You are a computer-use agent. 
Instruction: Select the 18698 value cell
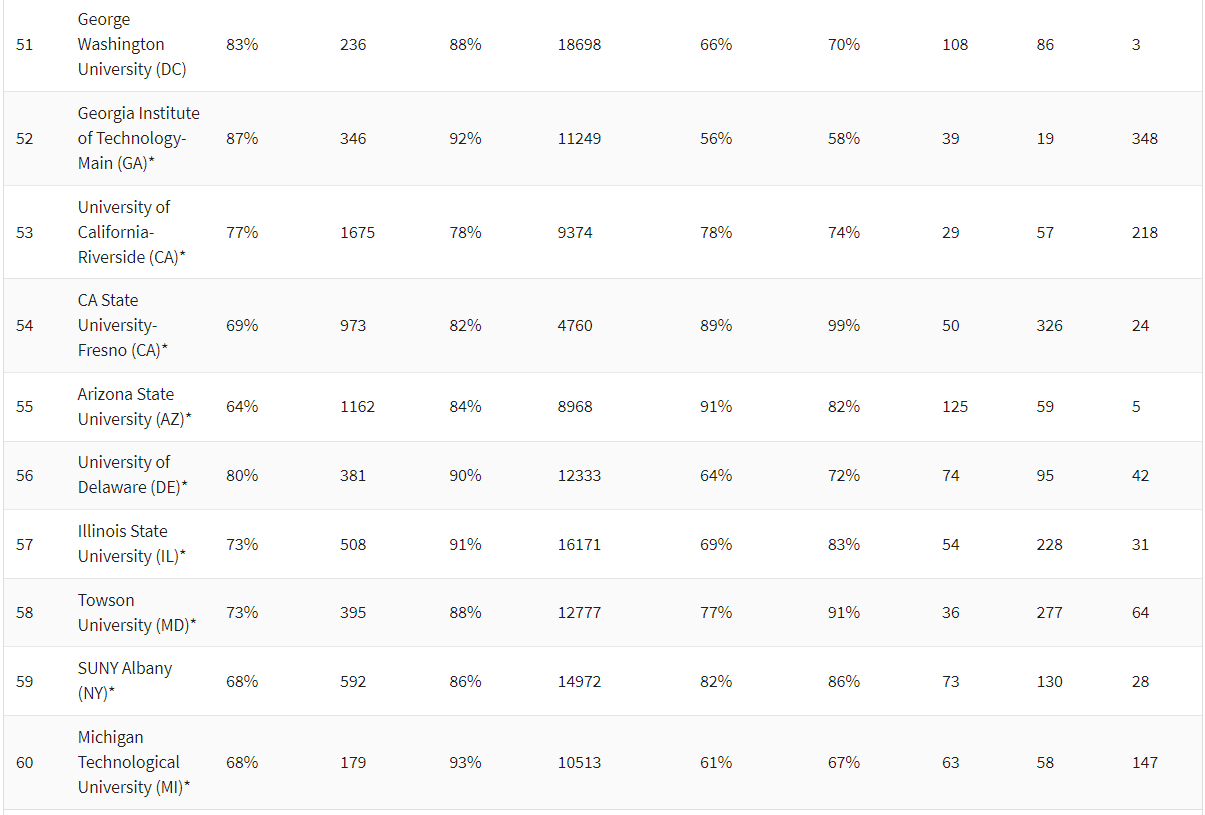point(579,45)
